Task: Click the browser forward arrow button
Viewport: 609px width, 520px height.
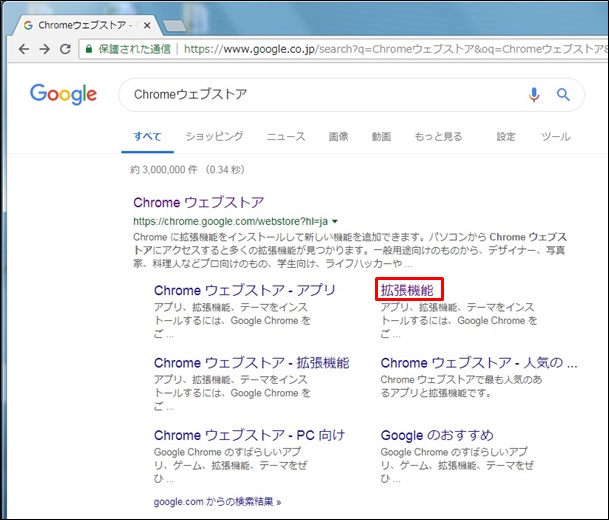Action: pos(43,48)
